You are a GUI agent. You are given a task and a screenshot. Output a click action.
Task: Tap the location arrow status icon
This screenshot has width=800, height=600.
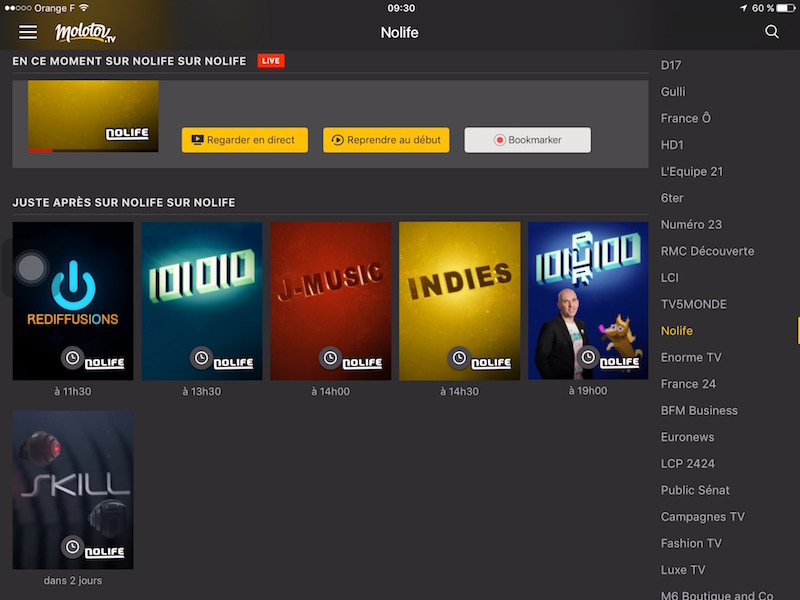point(743,8)
